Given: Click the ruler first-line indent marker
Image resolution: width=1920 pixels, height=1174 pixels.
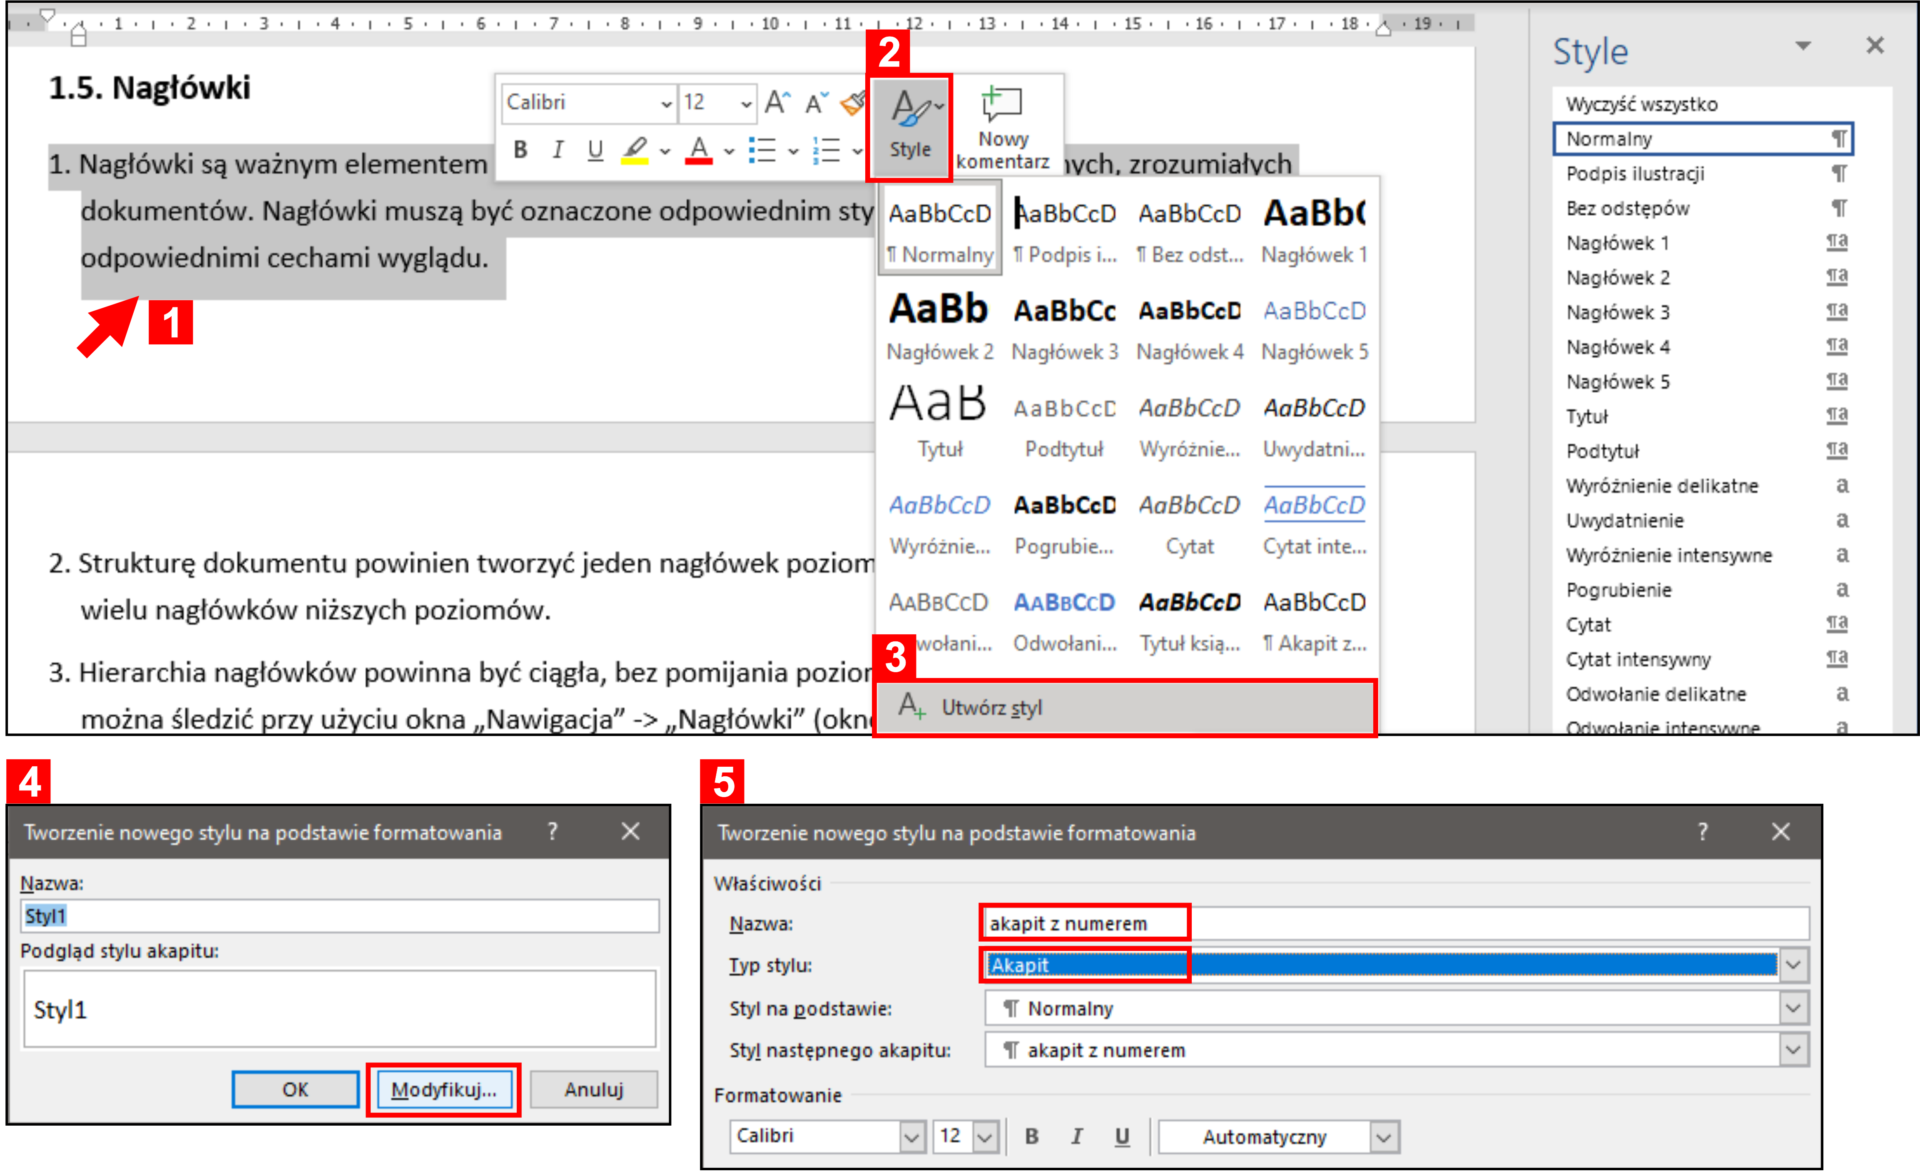Looking at the screenshot, I should 47,16.
